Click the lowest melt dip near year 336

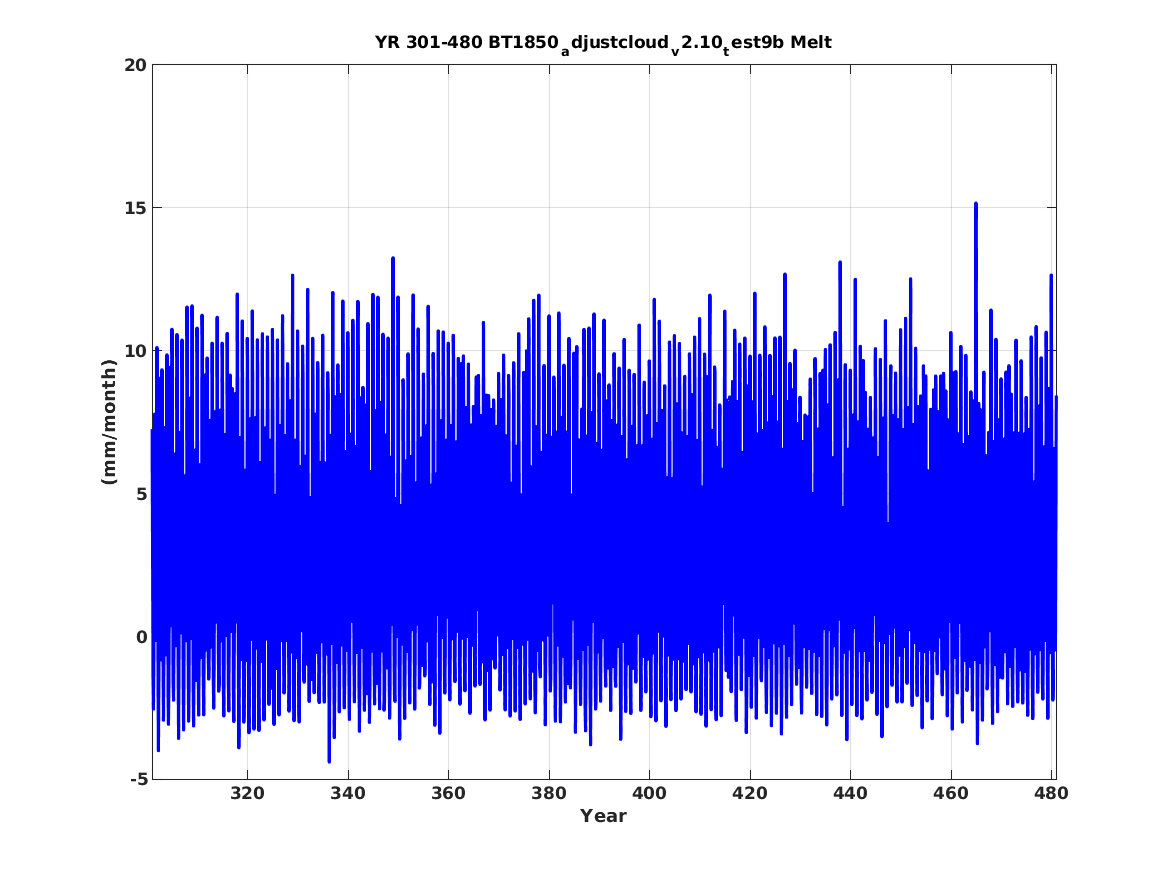click(x=329, y=760)
